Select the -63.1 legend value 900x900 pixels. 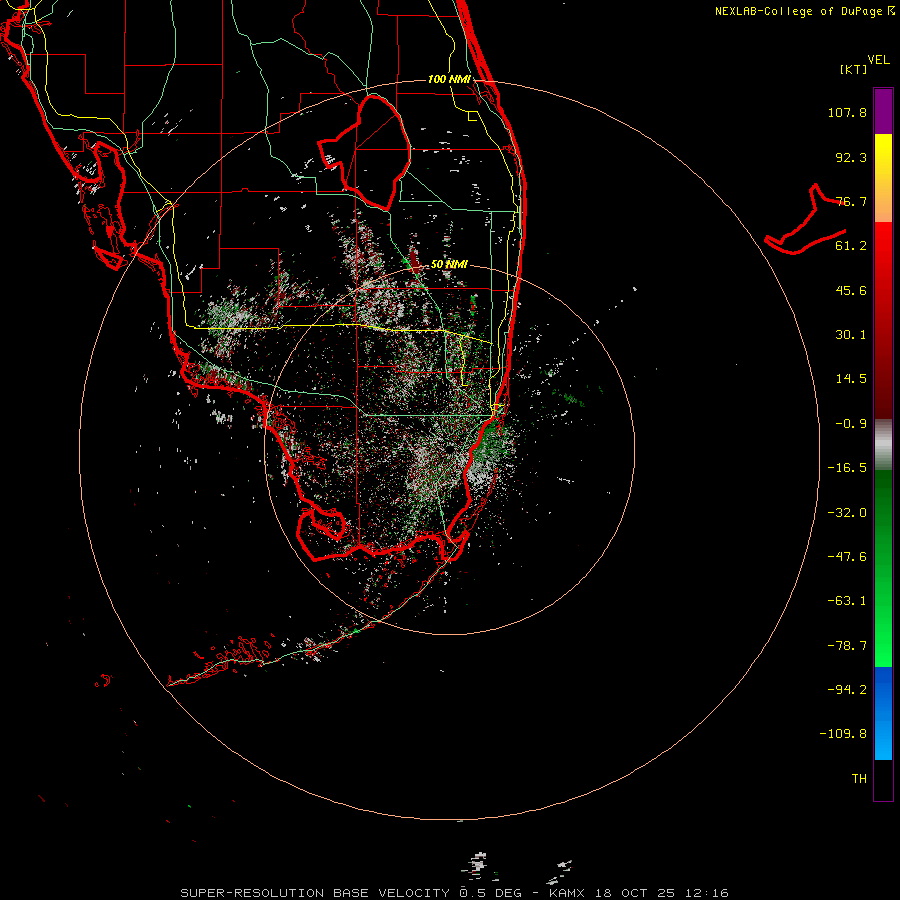pos(847,601)
